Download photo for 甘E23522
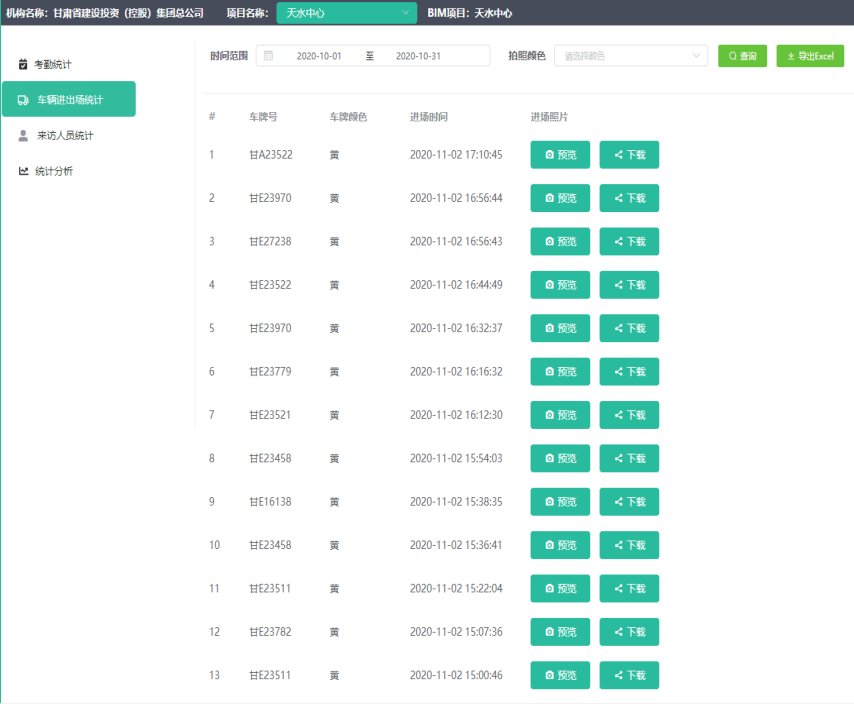 coord(629,285)
